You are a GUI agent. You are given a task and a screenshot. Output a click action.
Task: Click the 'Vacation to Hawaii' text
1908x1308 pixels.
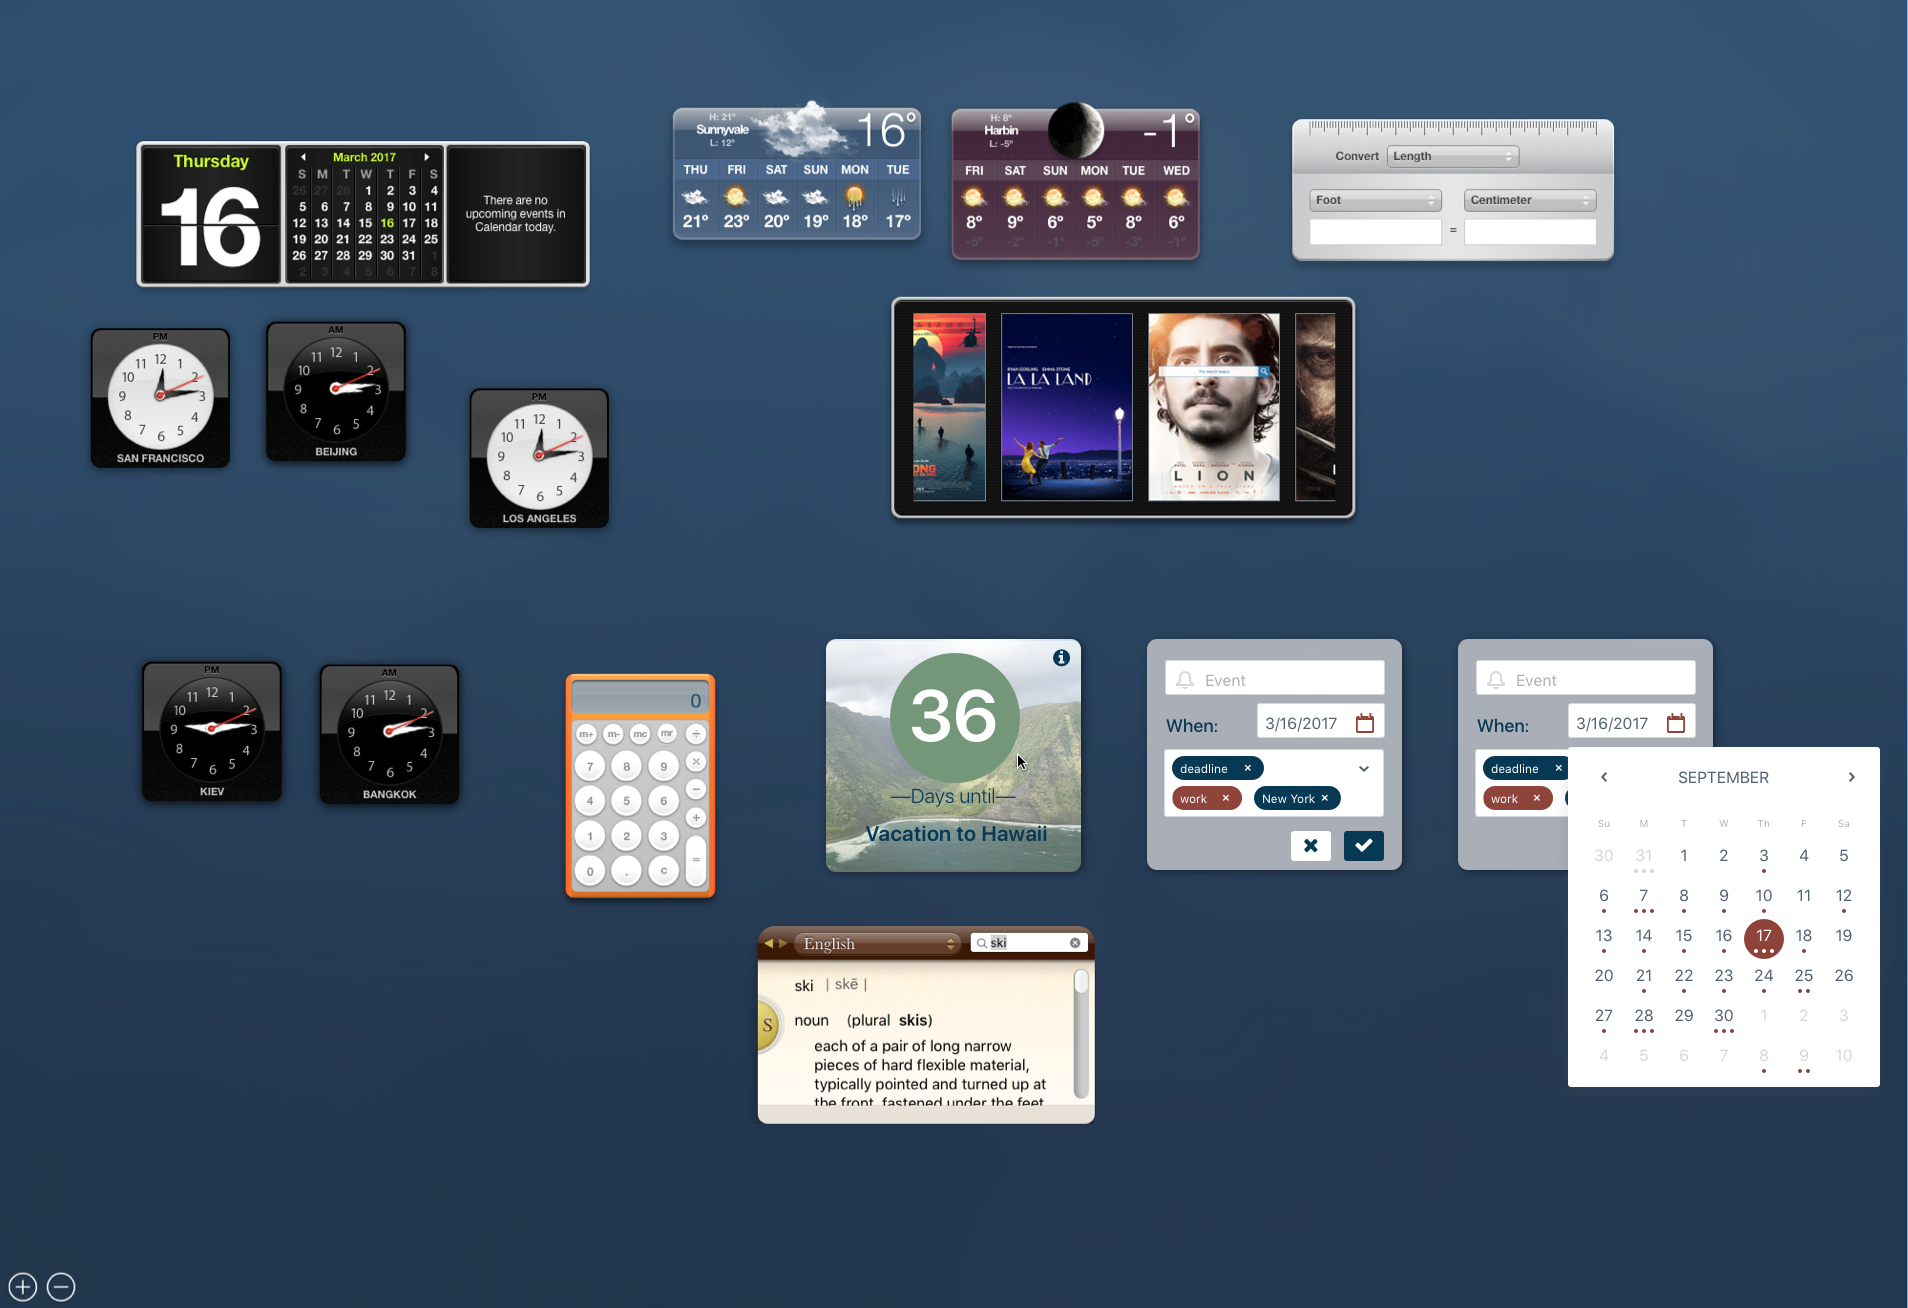pos(956,834)
